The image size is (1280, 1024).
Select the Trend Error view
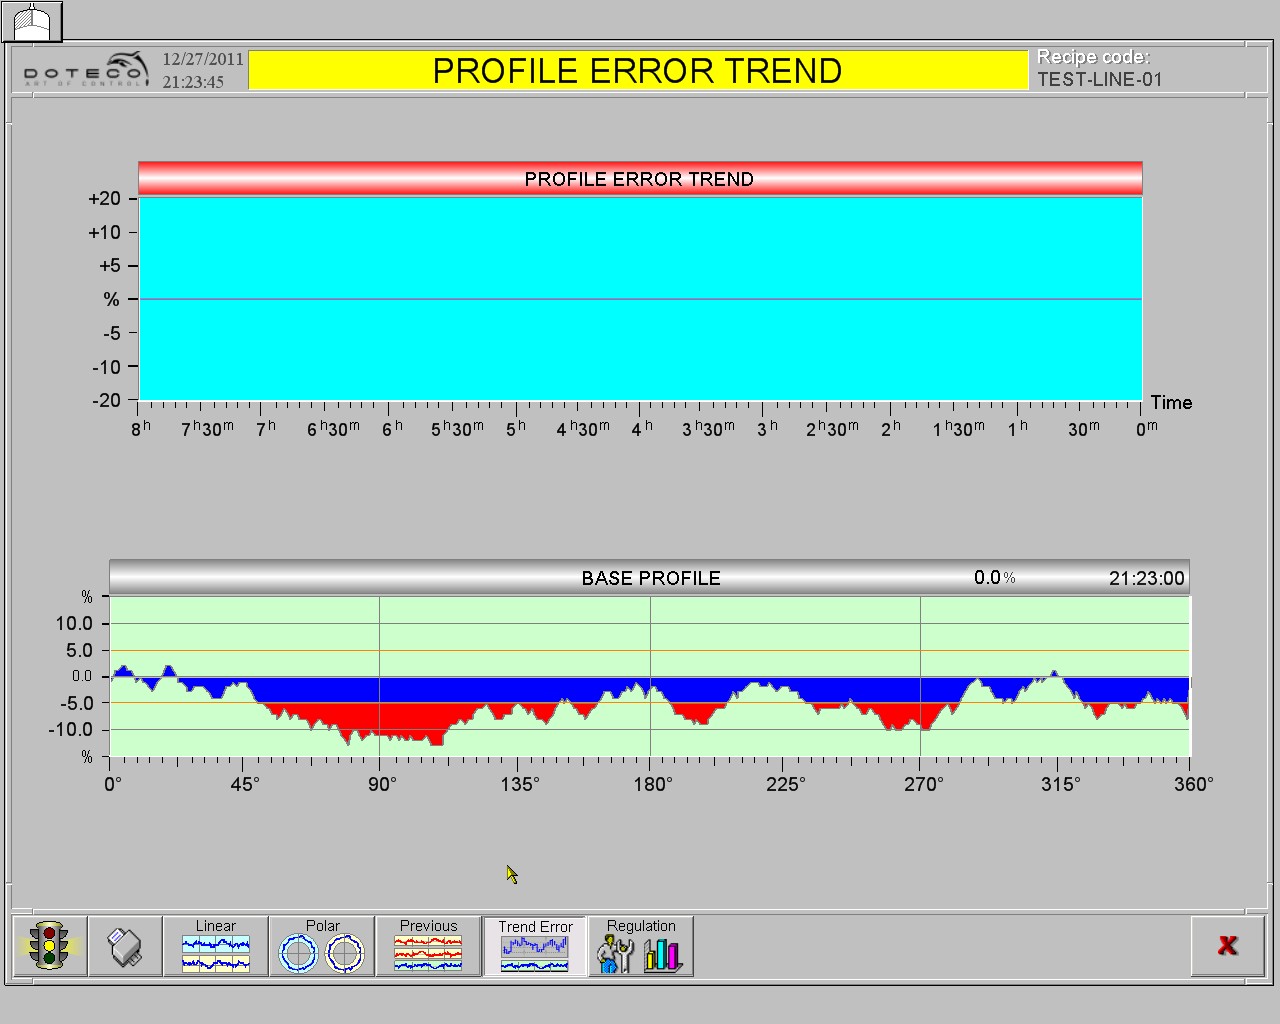pos(535,946)
